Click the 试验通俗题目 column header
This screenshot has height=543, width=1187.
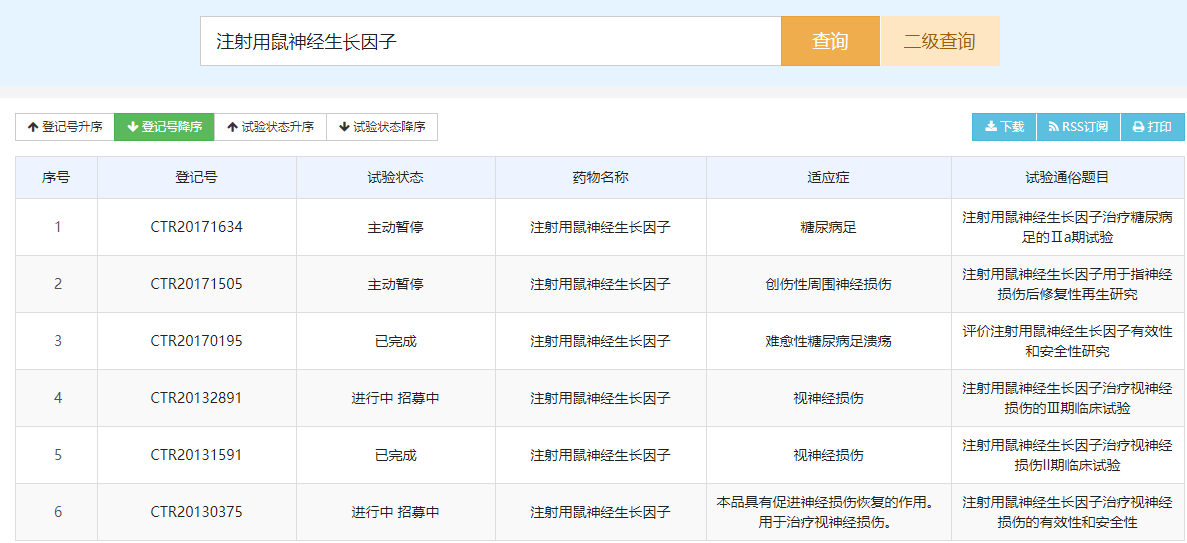coord(1067,178)
